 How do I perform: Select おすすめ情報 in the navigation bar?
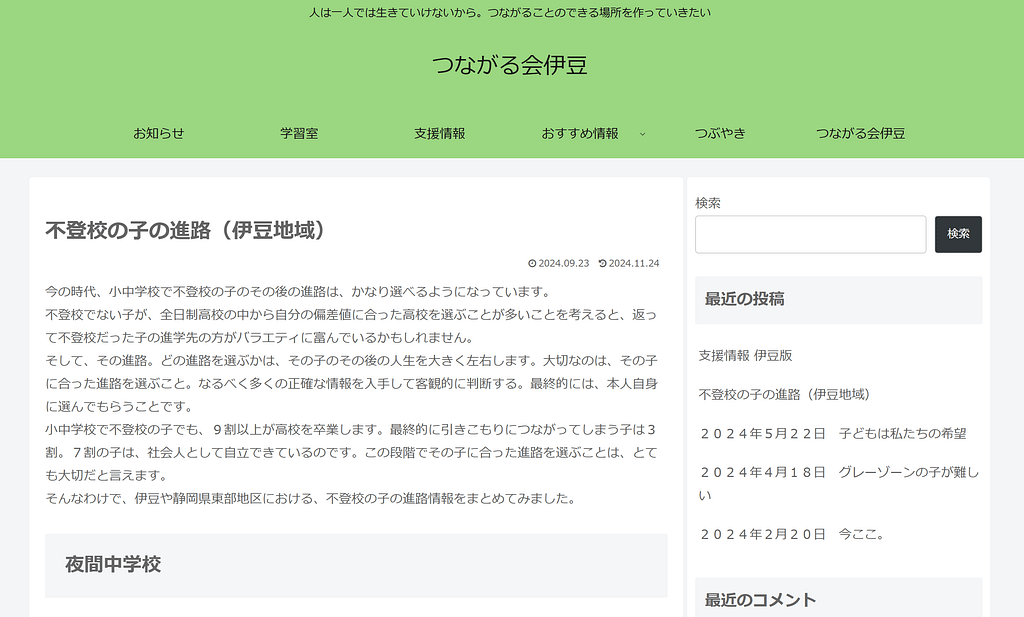580,133
